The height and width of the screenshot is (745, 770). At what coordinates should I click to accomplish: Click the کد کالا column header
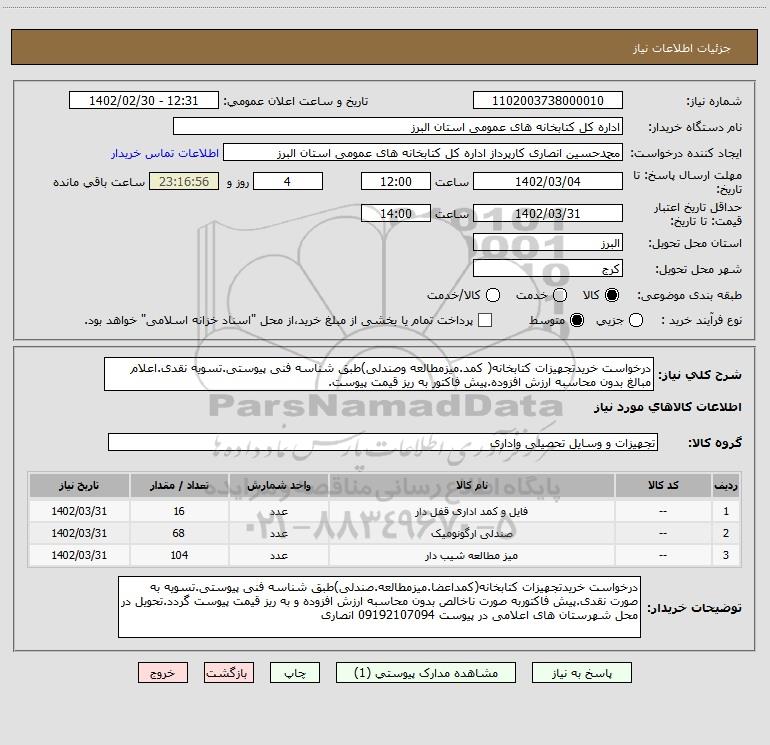[663, 485]
